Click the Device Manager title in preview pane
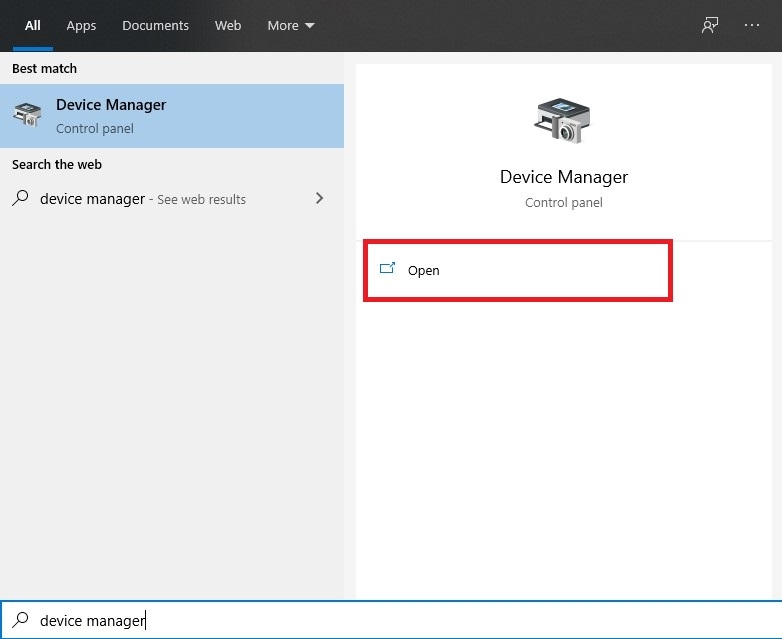Screen dimensions: 782x639 [x=564, y=177]
